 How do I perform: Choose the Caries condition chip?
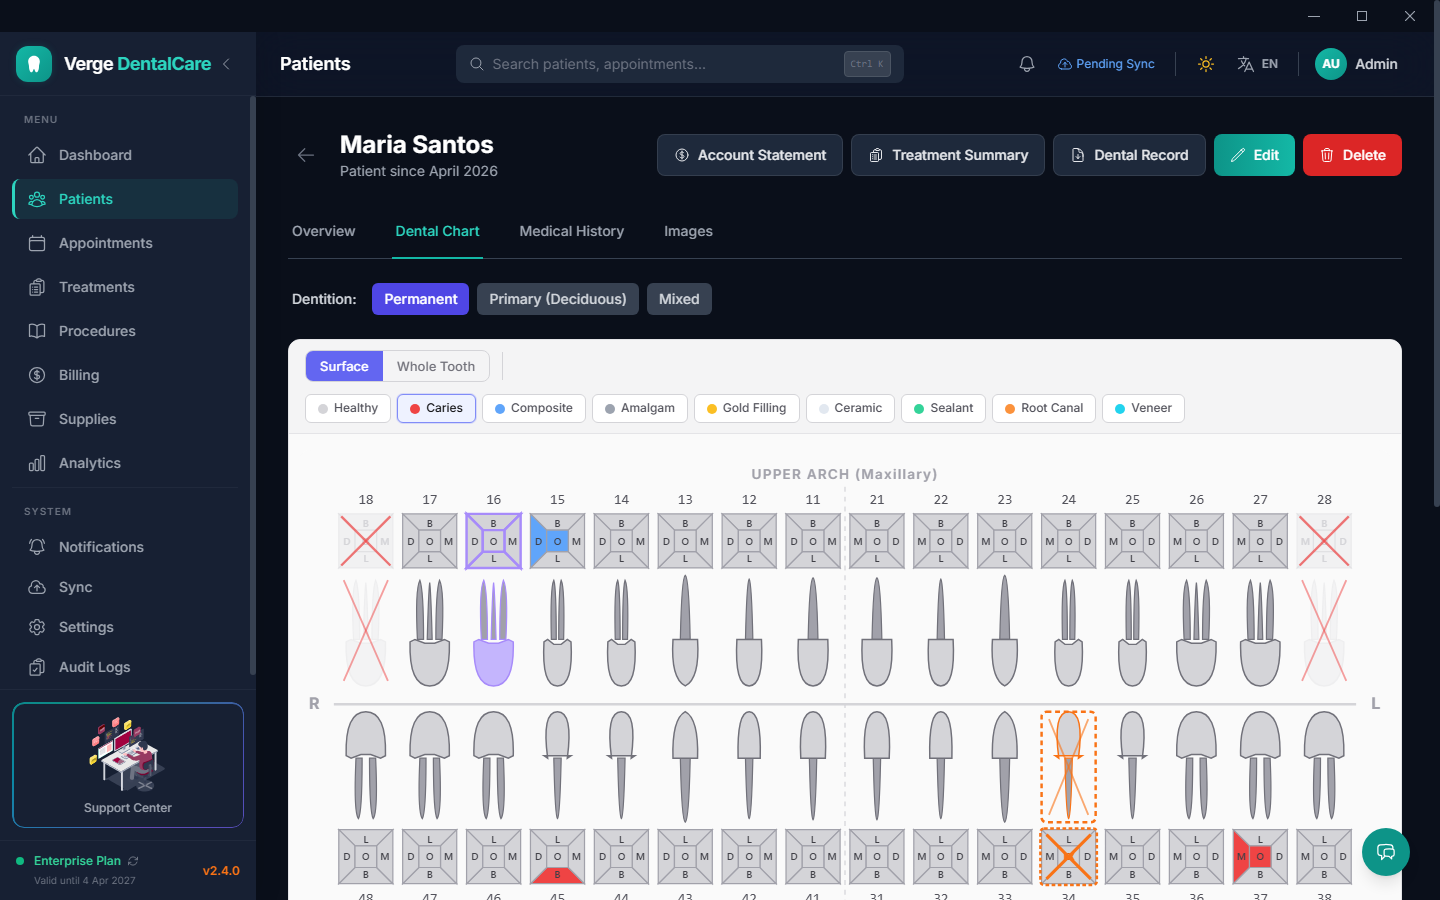pos(436,408)
